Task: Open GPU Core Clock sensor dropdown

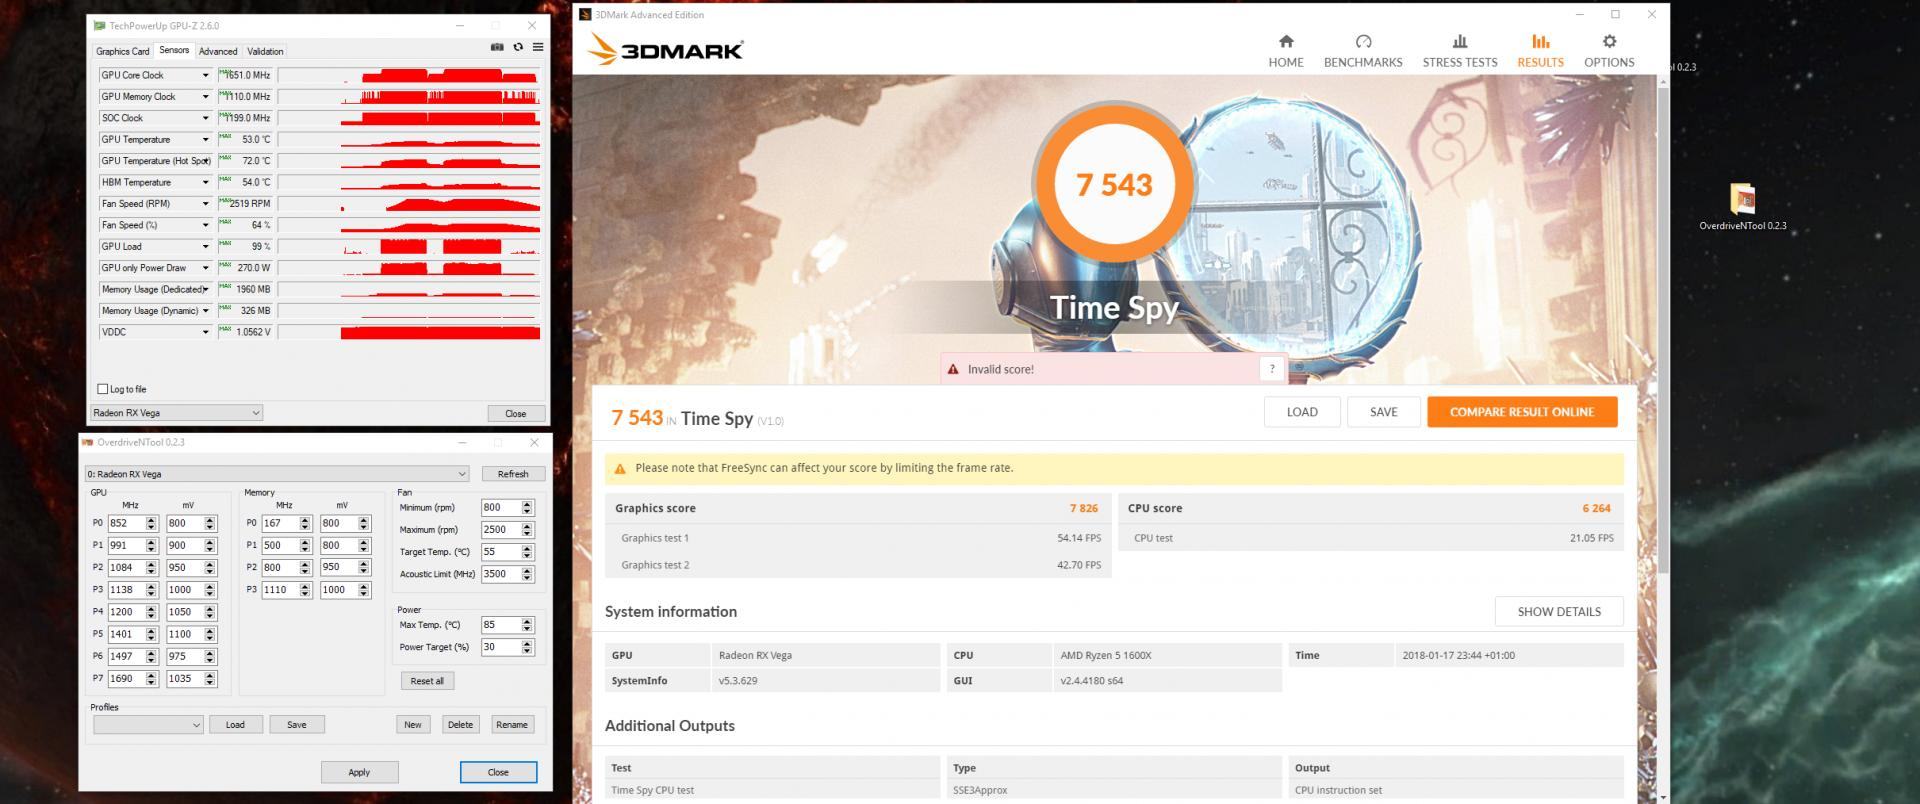Action: point(206,75)
